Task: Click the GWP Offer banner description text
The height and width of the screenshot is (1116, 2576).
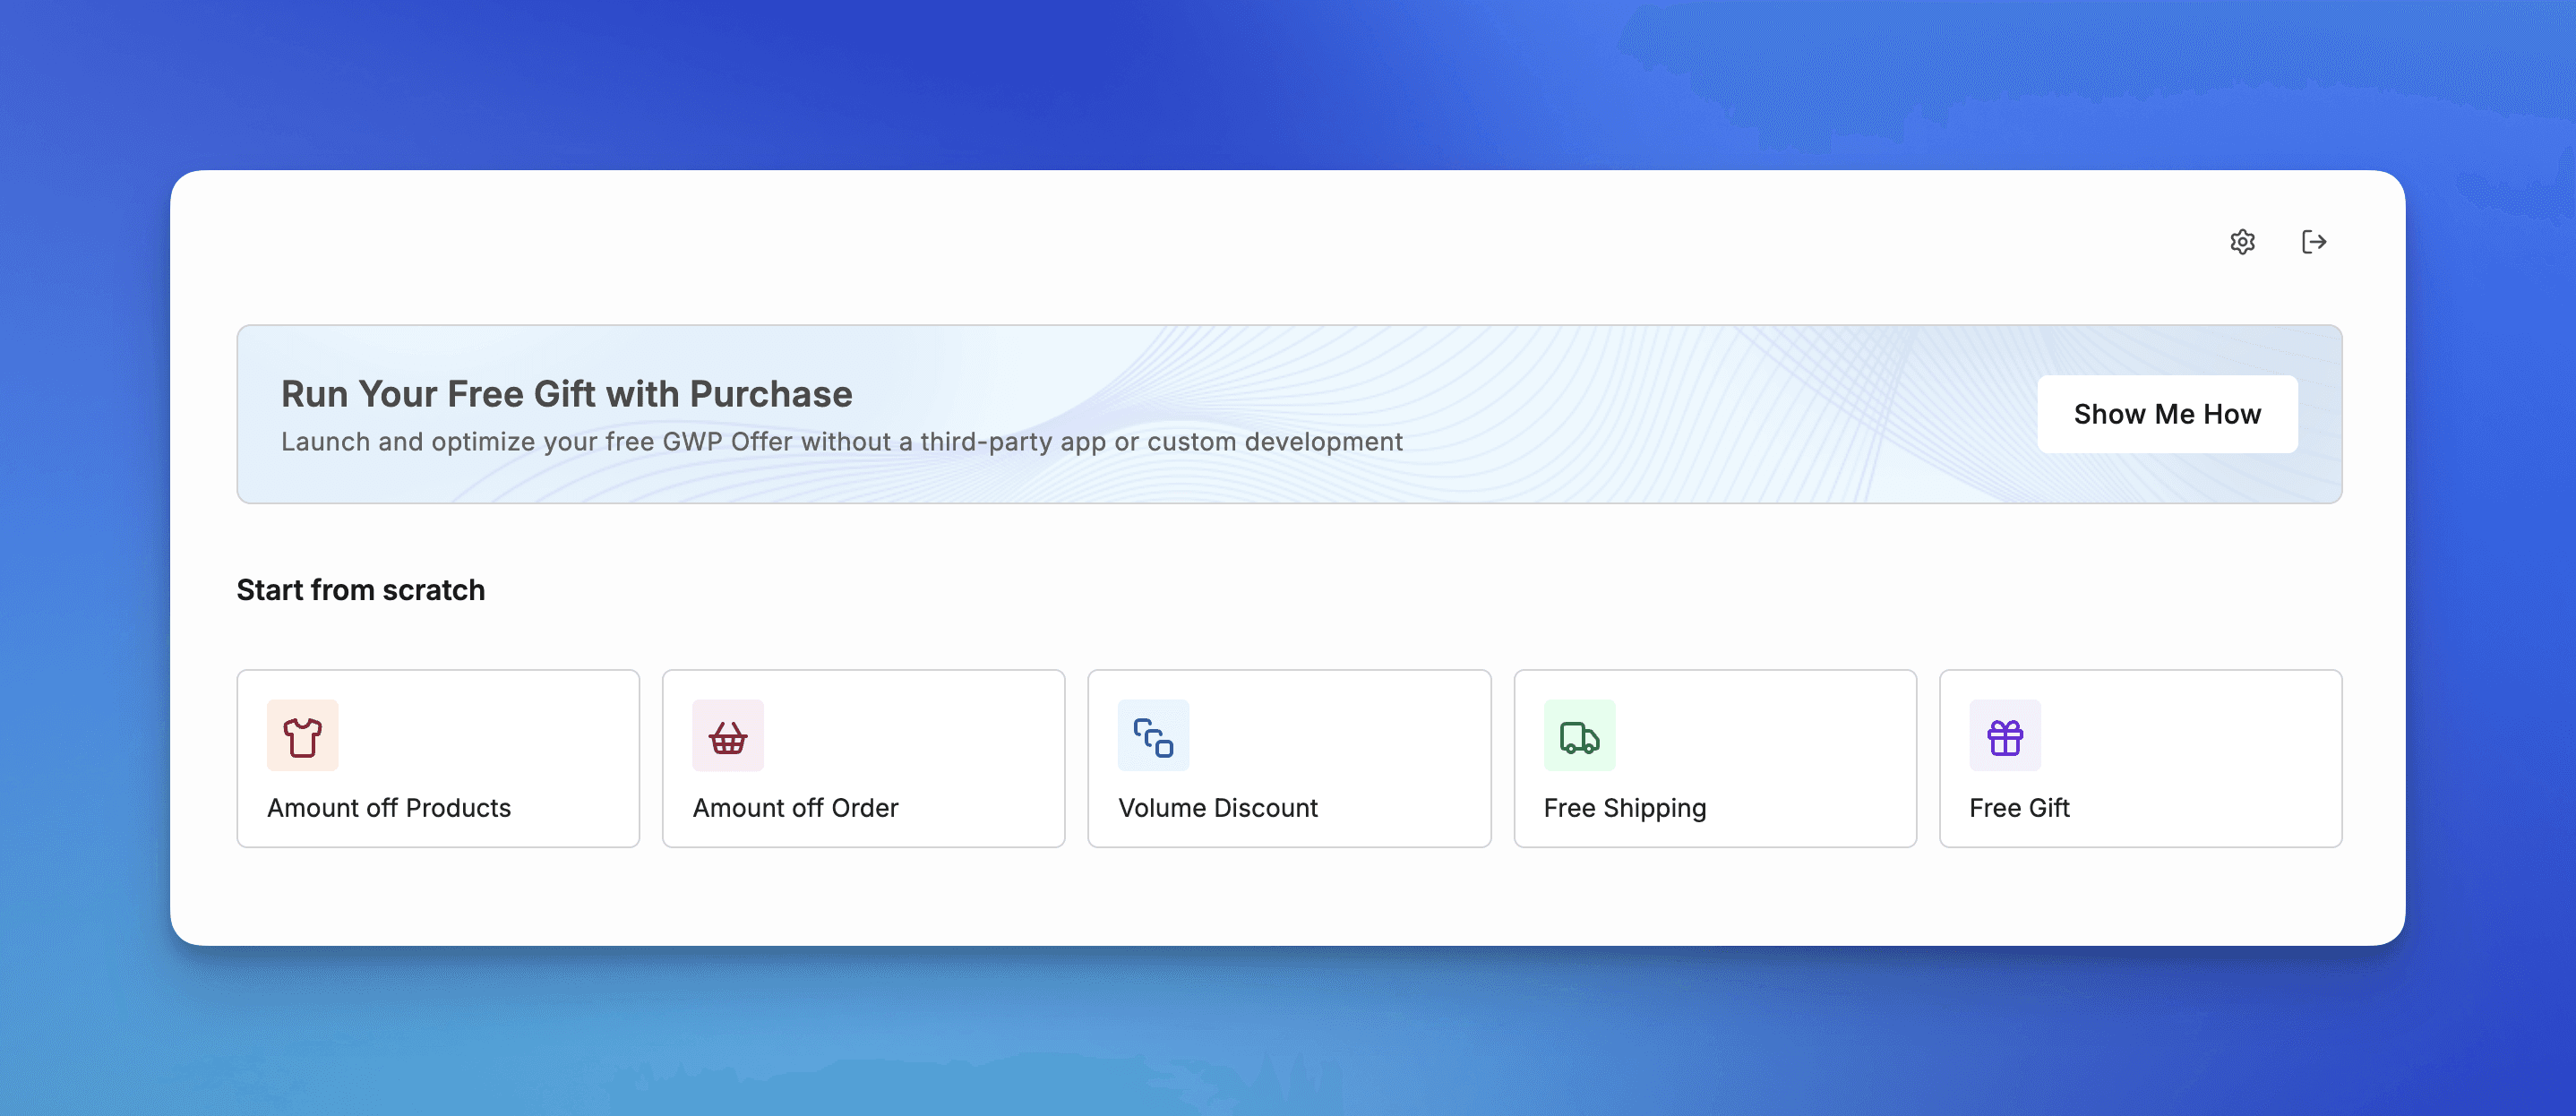Action: point(841,442)
